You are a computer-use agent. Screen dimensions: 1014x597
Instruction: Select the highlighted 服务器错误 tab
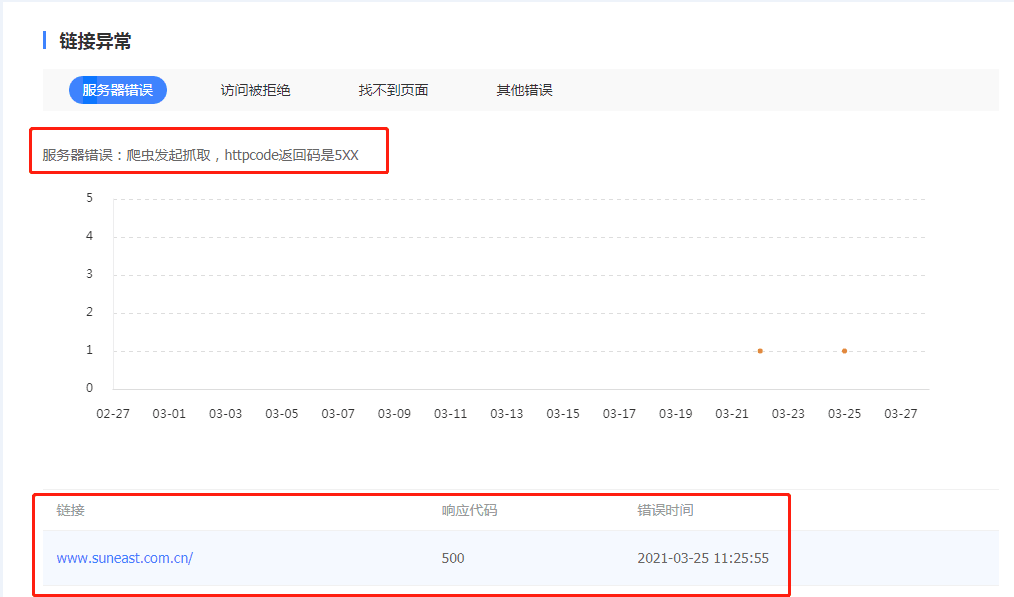point(119,89)
